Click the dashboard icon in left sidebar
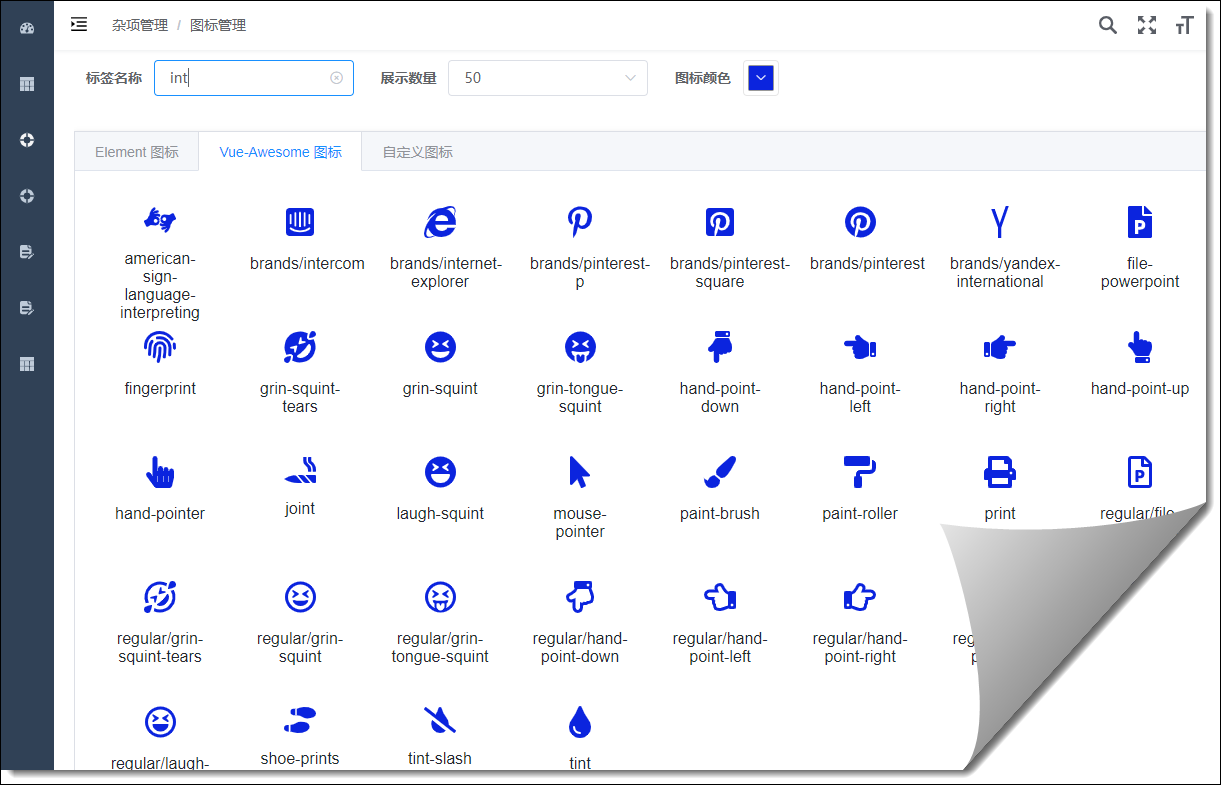 coord(27,28)
